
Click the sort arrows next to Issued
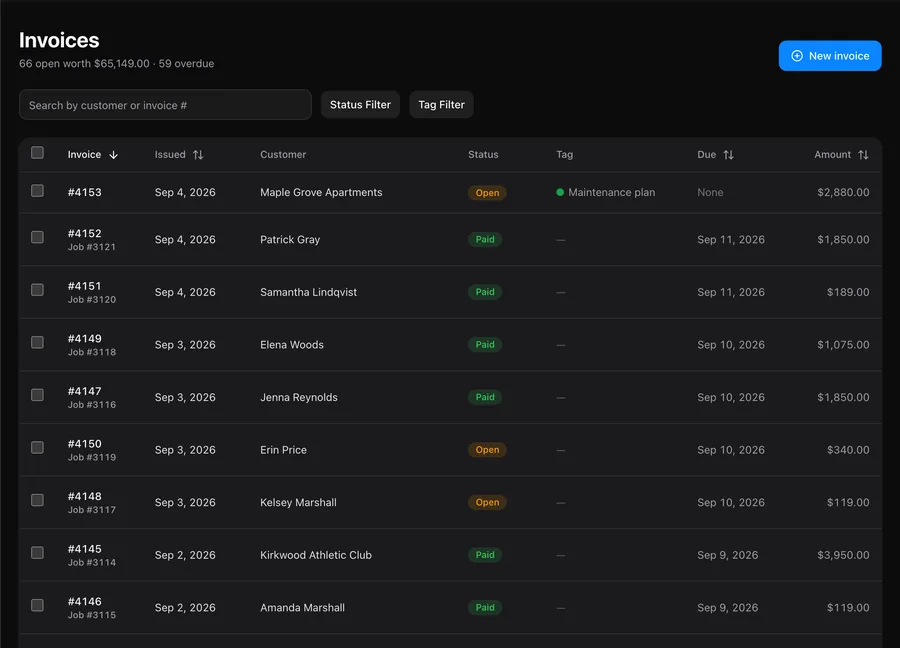point(198,155)
